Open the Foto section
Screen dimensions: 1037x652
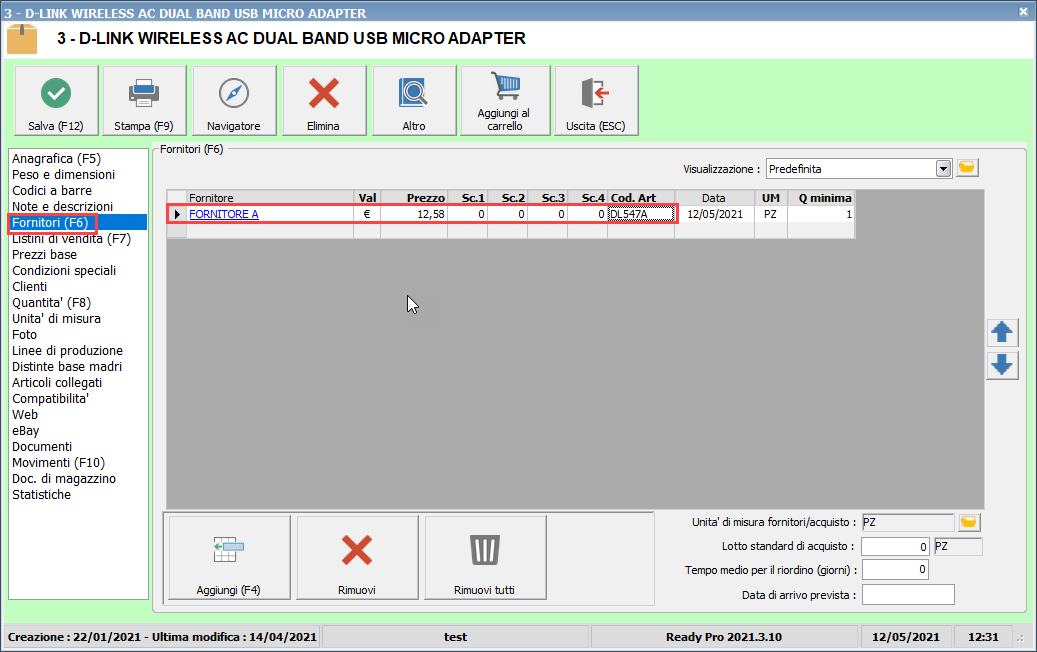point(24,335)
